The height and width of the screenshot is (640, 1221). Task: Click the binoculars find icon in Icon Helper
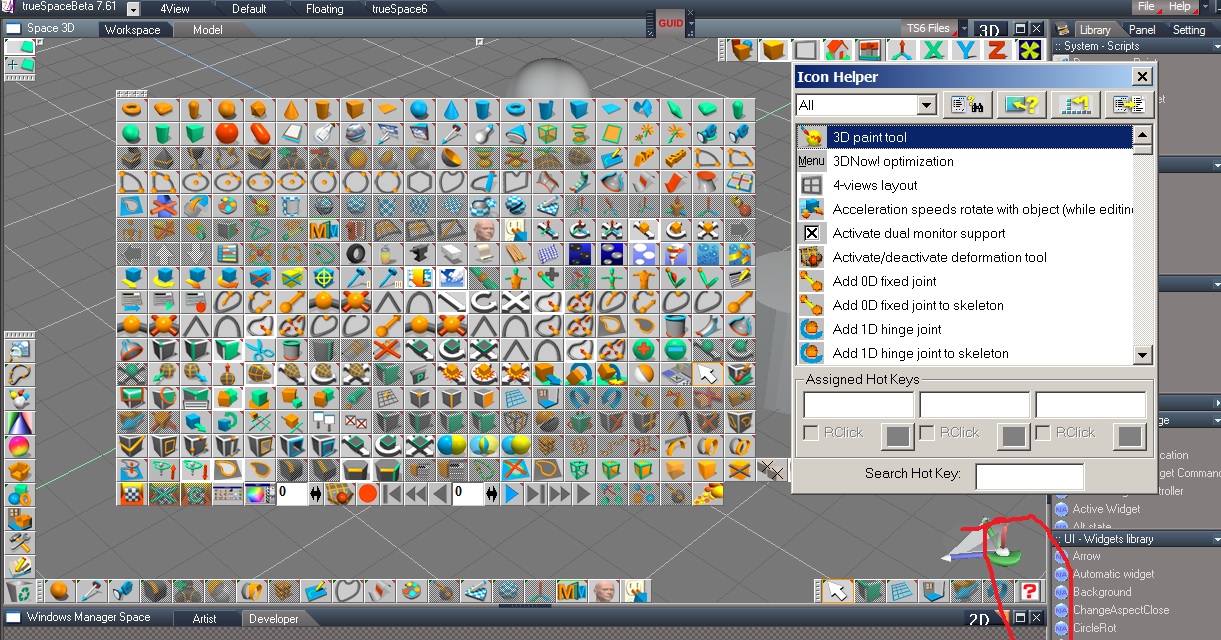(x=966, y=104)
